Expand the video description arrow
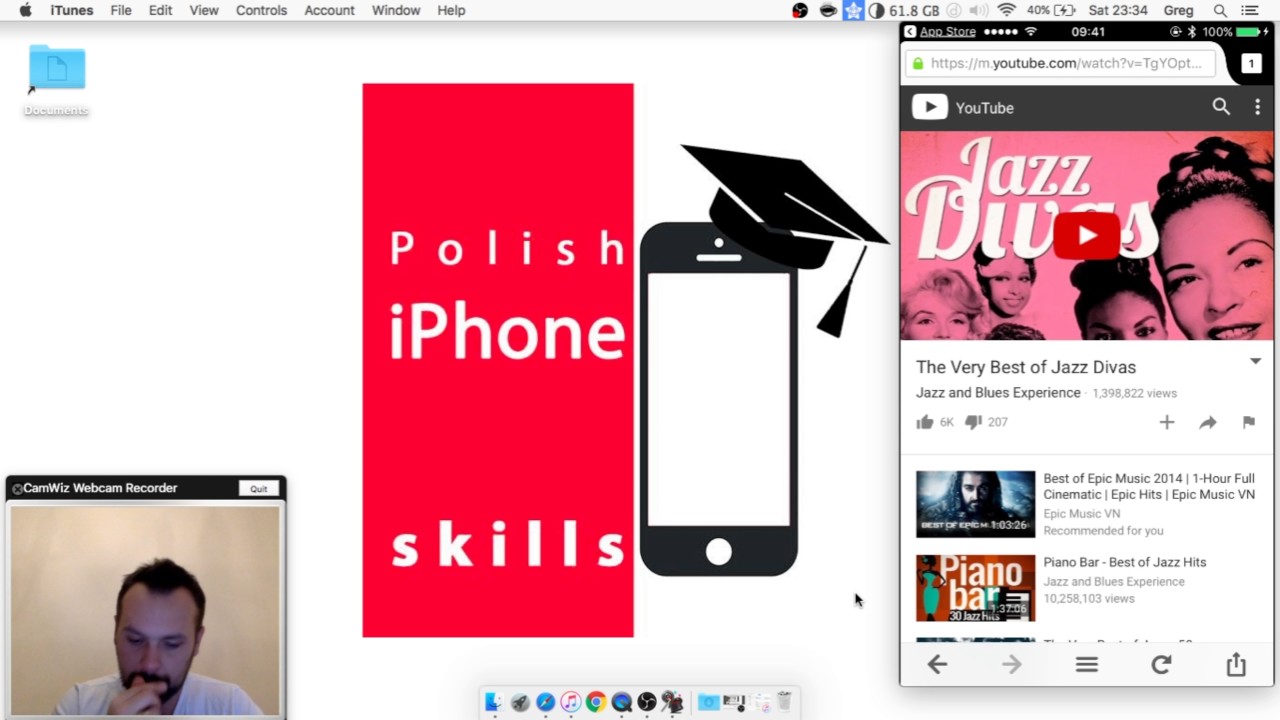This screenshot has width=1280, height=720. 1255,361
